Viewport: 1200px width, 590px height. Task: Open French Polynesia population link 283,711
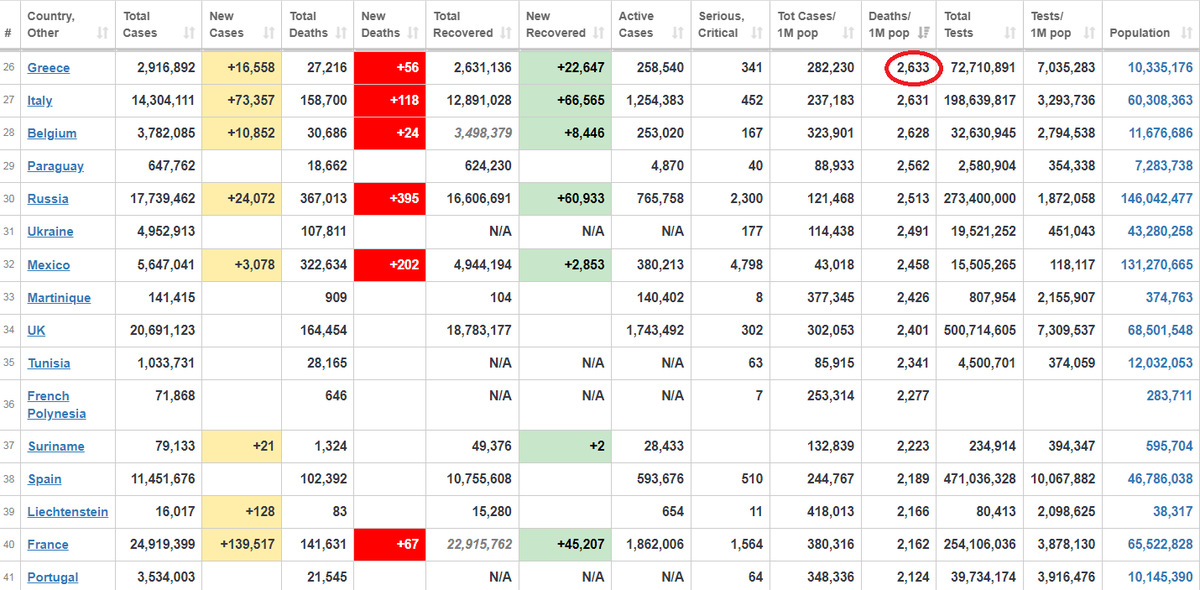(1169, 397)
